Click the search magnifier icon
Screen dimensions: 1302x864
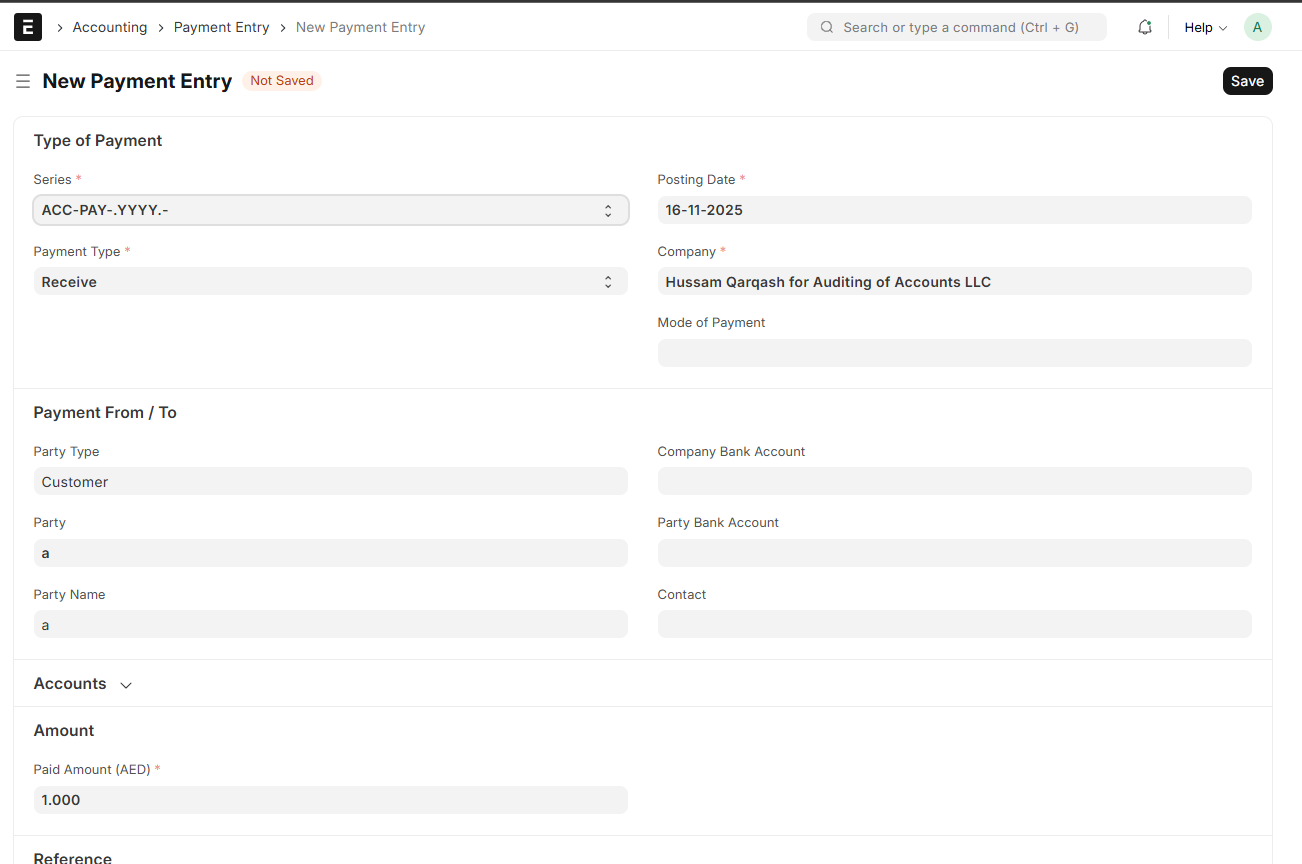pos(827,27)
